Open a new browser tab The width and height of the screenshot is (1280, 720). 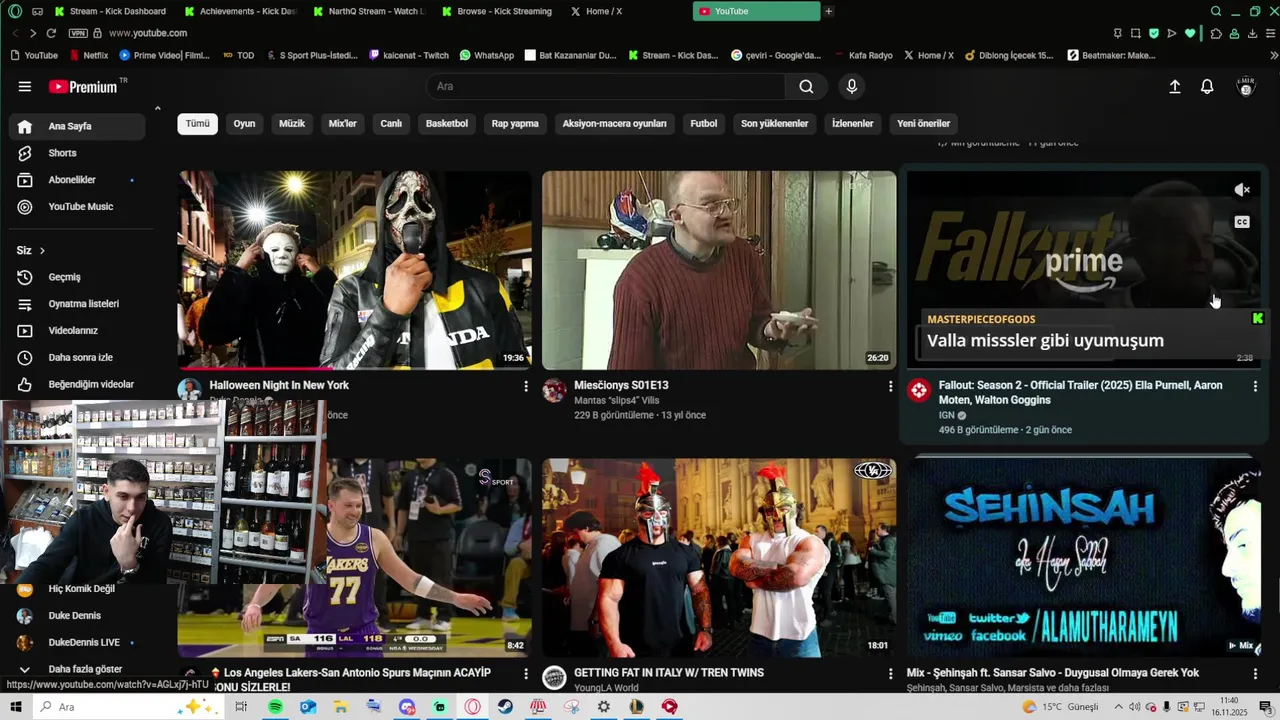[828, 11]
